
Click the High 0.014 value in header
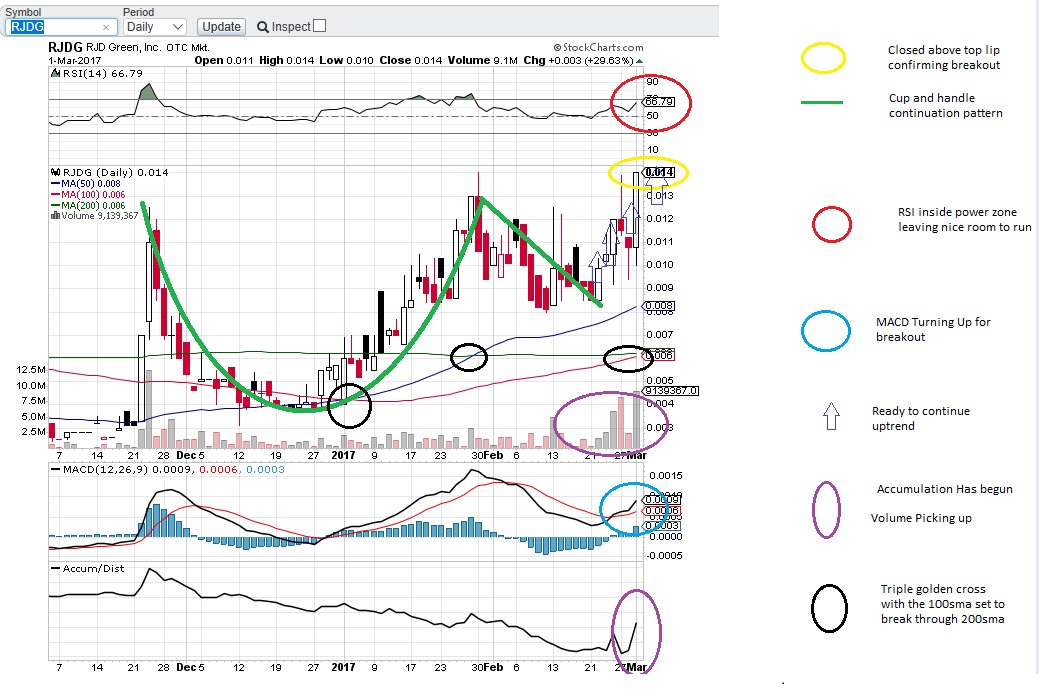[x=286, y=60]
